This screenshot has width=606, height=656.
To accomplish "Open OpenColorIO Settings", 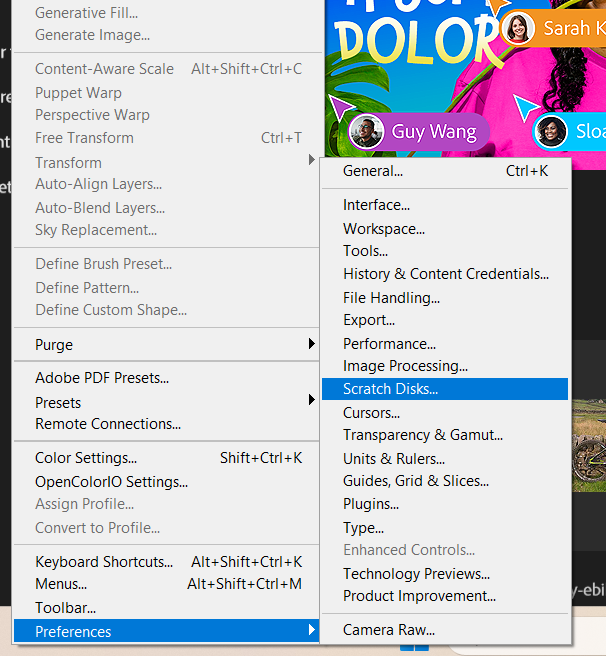I will (166, 482).
